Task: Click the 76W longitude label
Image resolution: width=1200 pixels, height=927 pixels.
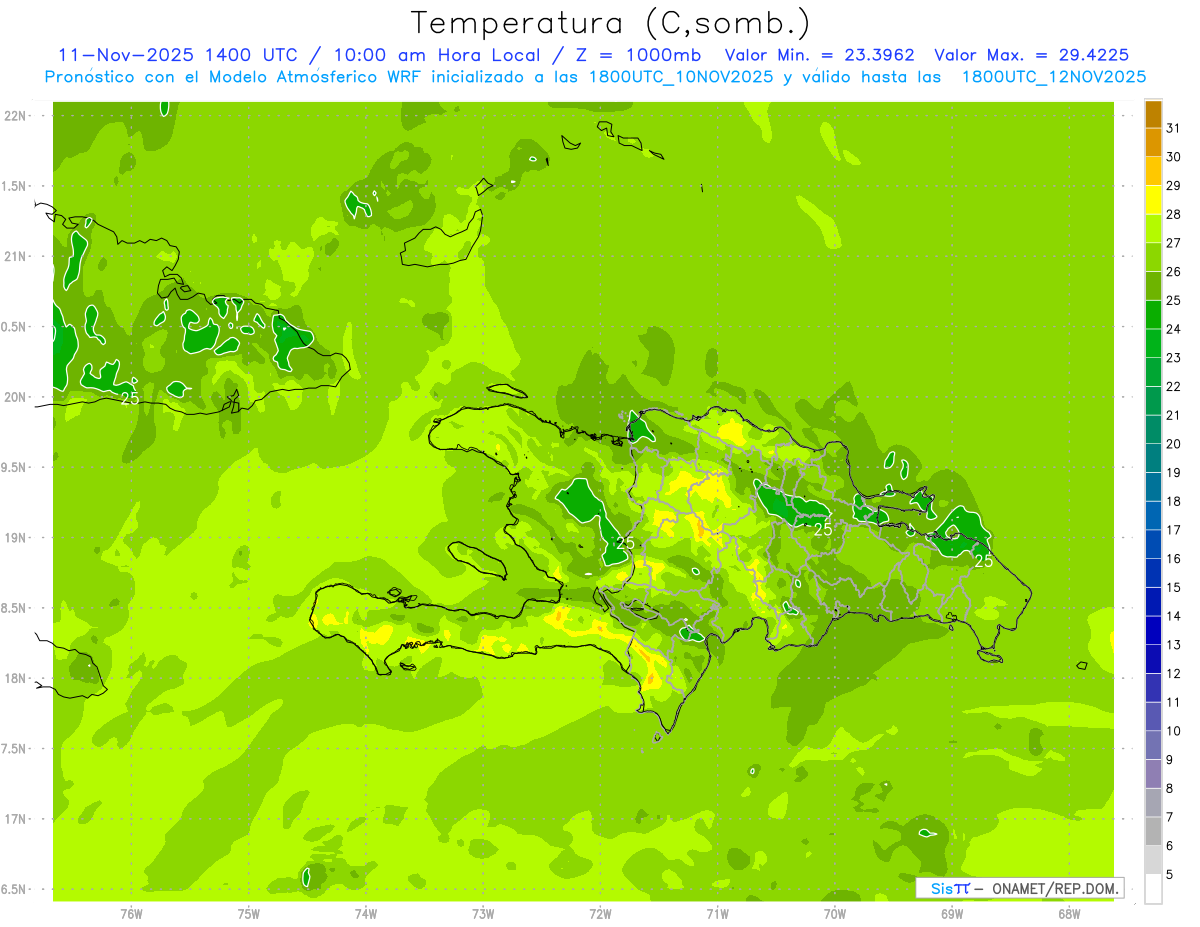Action: [x=131, y=913]
